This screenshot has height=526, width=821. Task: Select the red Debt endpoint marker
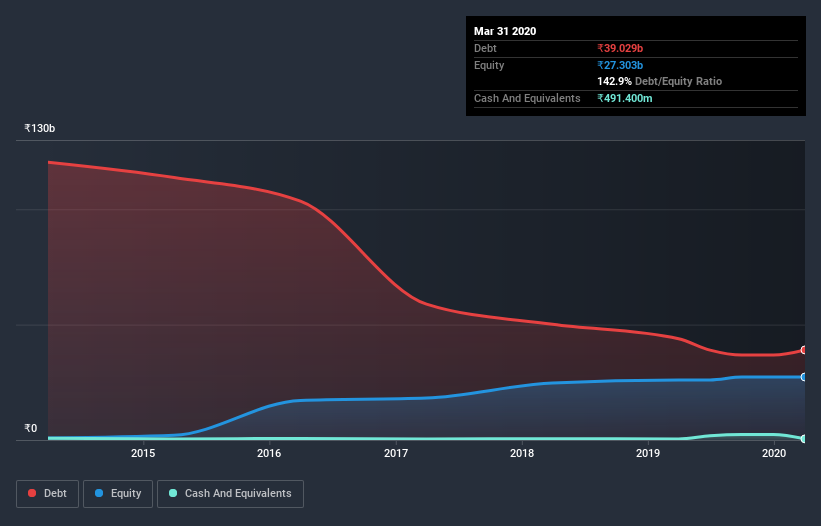point(804,350)
